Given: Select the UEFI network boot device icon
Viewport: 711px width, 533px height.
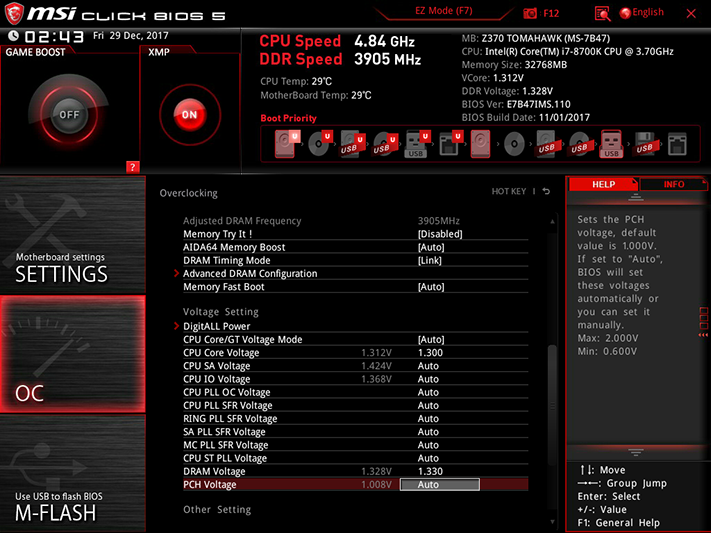Looking at the screenshot, I should pos(450,144).
